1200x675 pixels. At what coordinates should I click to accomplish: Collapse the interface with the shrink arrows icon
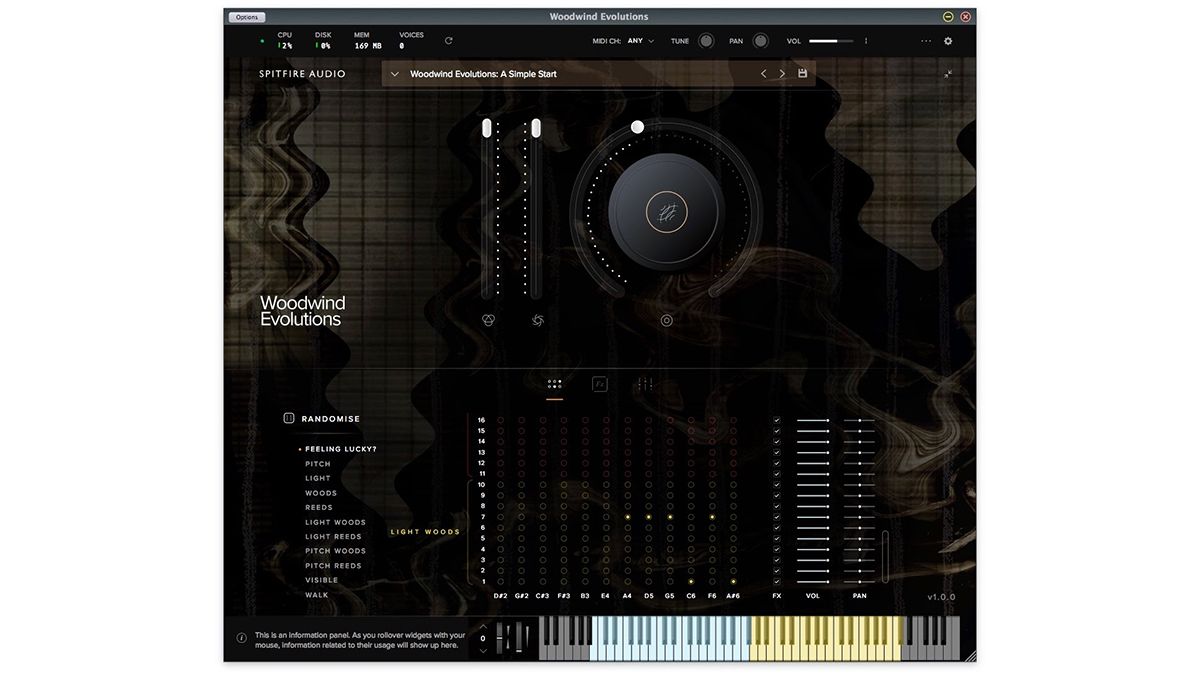click(x=948, y=74)
